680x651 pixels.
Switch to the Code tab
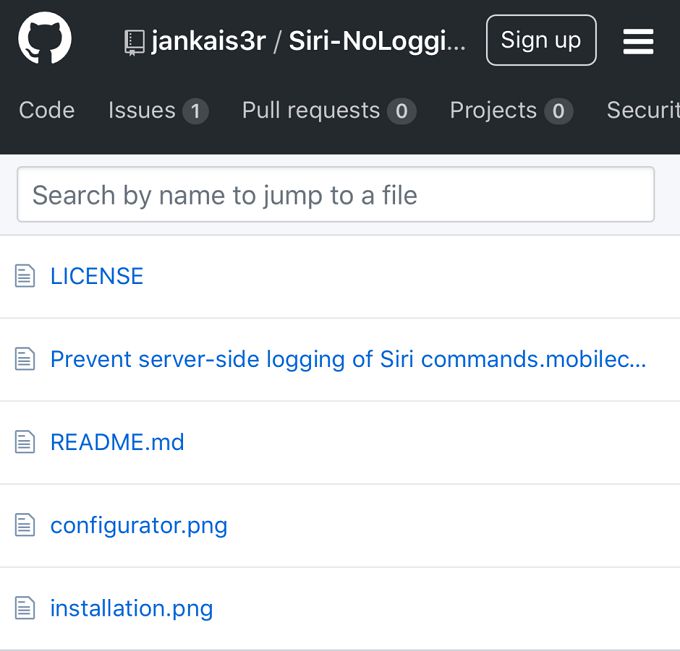[x=47, y=110]
